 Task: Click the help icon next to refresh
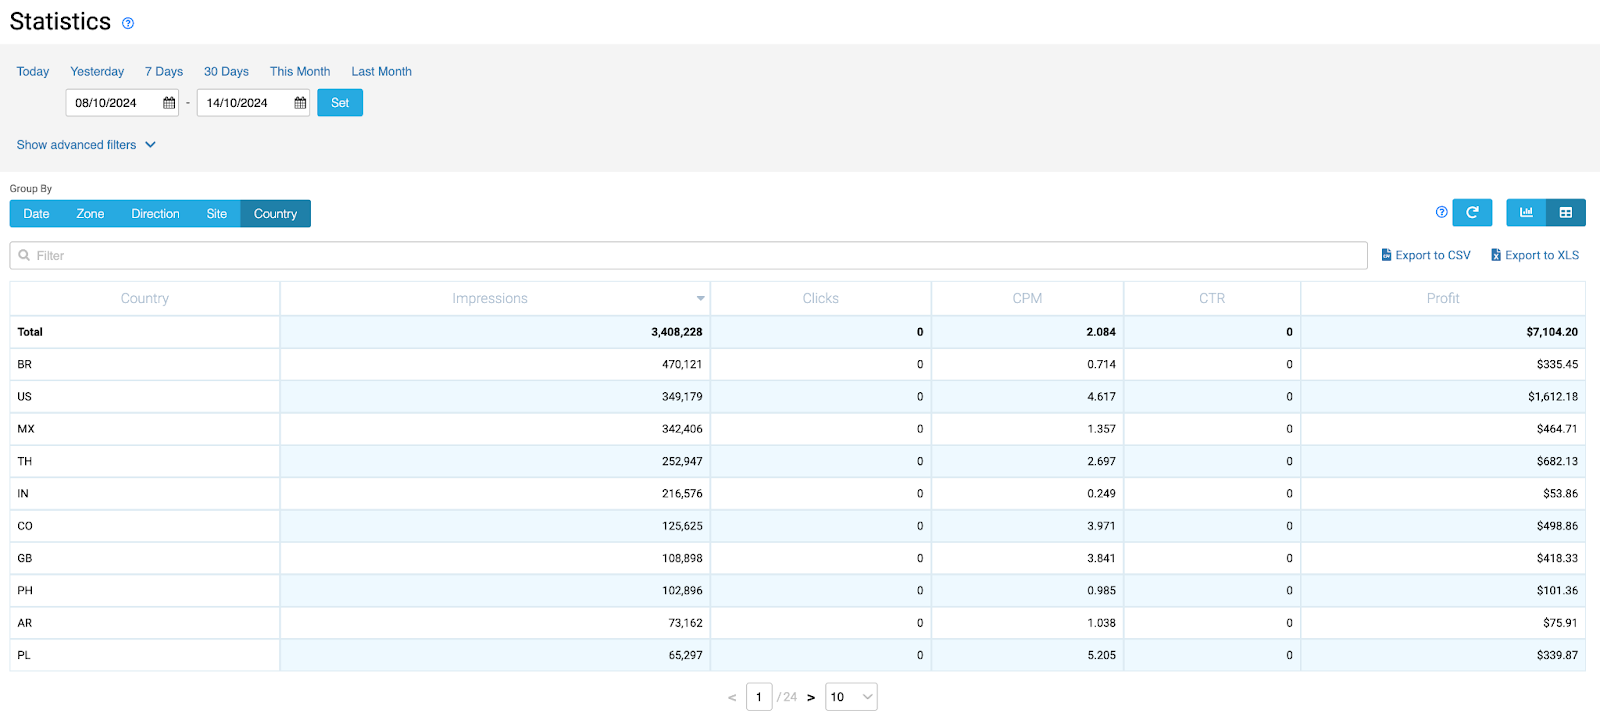tap(1441, 212)
